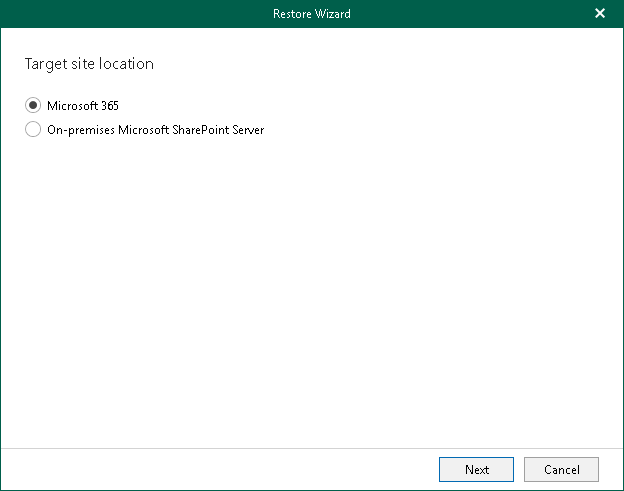This screenshot has height=491, width=624.
Task: Click the blank white area below the options
Action: pyautogui.click(x=312, y=300)
